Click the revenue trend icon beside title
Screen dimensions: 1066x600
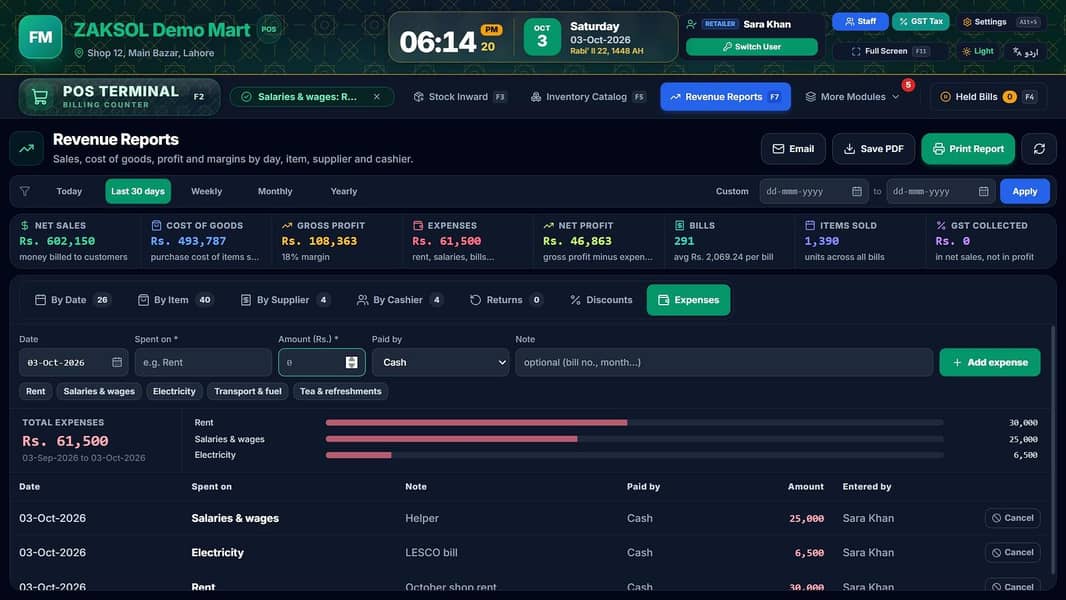point(27,148)
